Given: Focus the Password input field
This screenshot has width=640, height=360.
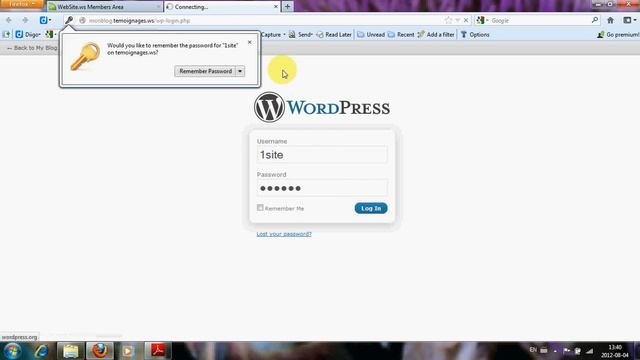Looking at the screenshot, I should (322, 188).
